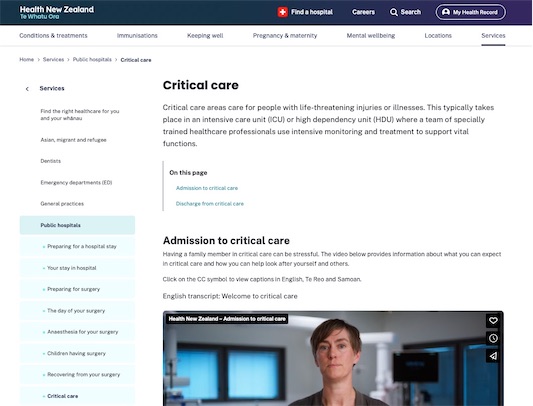Click Admission to critical care section heading
Screen dimensions: 533x406
click(x=226, y=240)
